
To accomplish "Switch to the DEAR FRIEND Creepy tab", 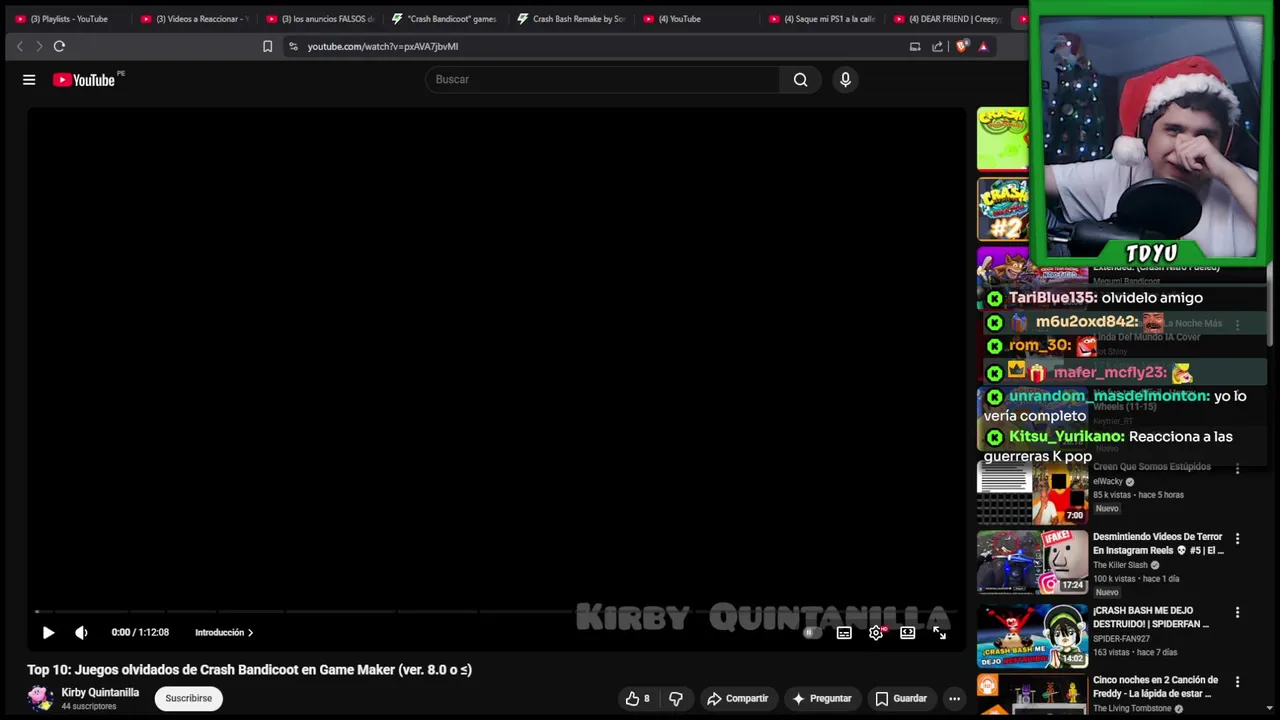I will coord(947,18).
